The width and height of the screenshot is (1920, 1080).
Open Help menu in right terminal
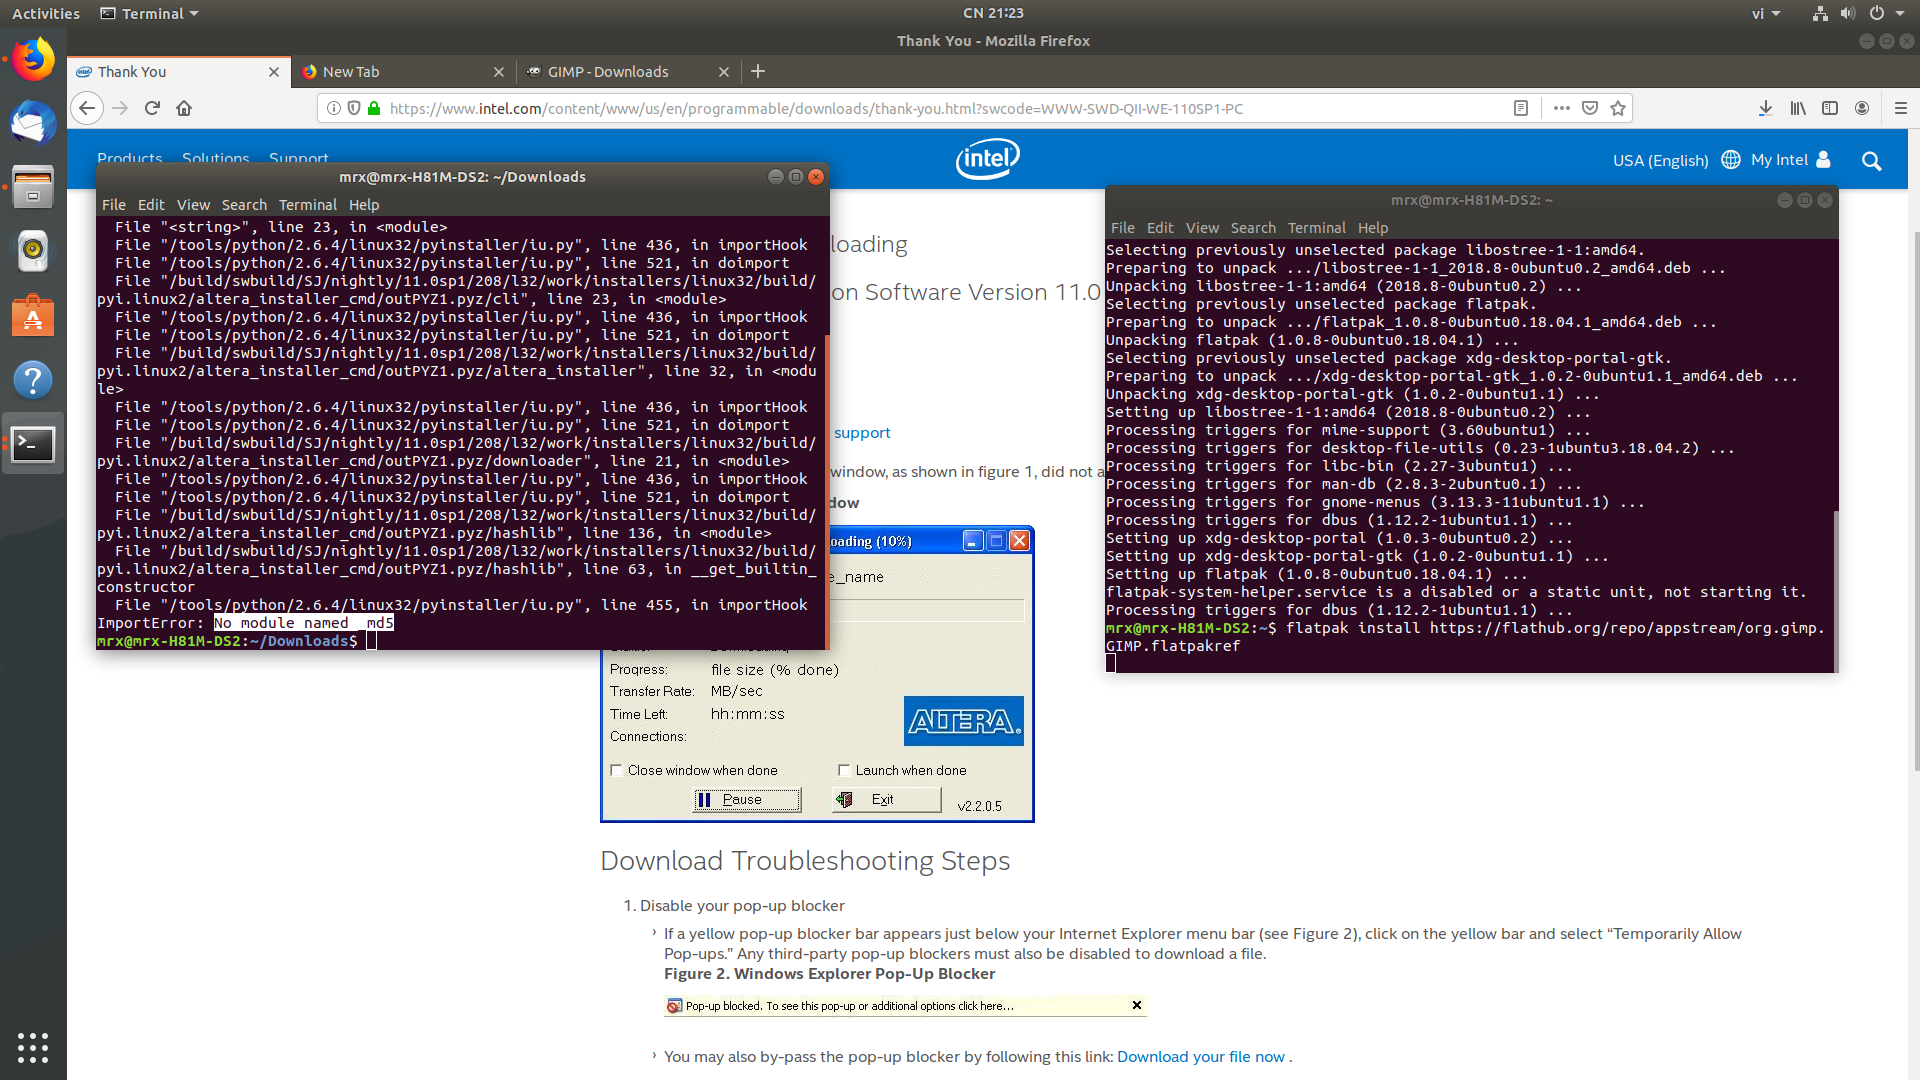point(1373,228)
